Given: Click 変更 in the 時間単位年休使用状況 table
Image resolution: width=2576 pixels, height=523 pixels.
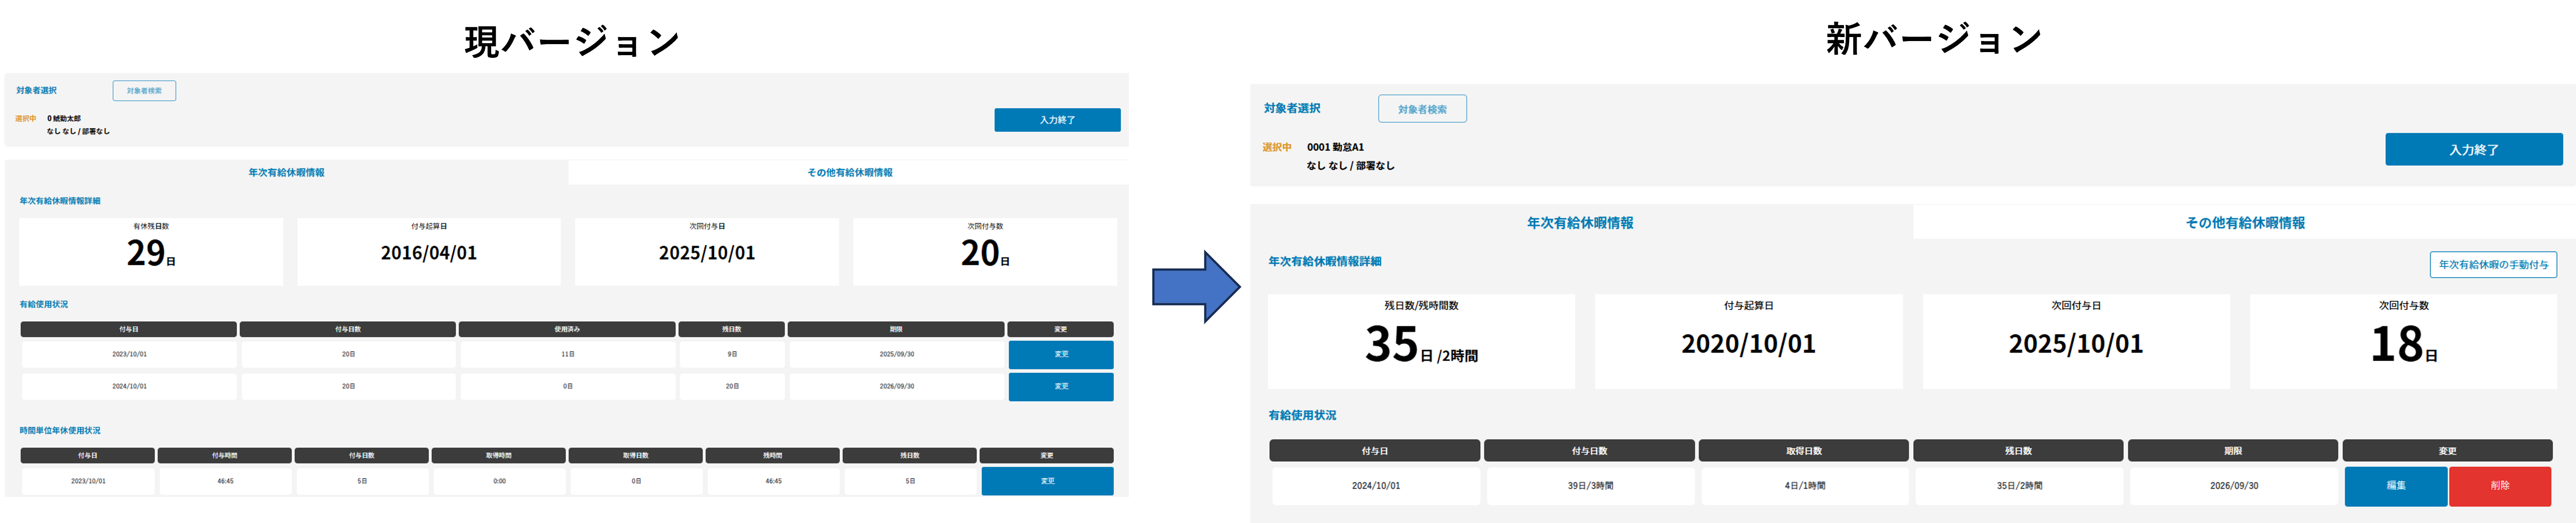Looking at the screenshot, I should point(1046,481).
